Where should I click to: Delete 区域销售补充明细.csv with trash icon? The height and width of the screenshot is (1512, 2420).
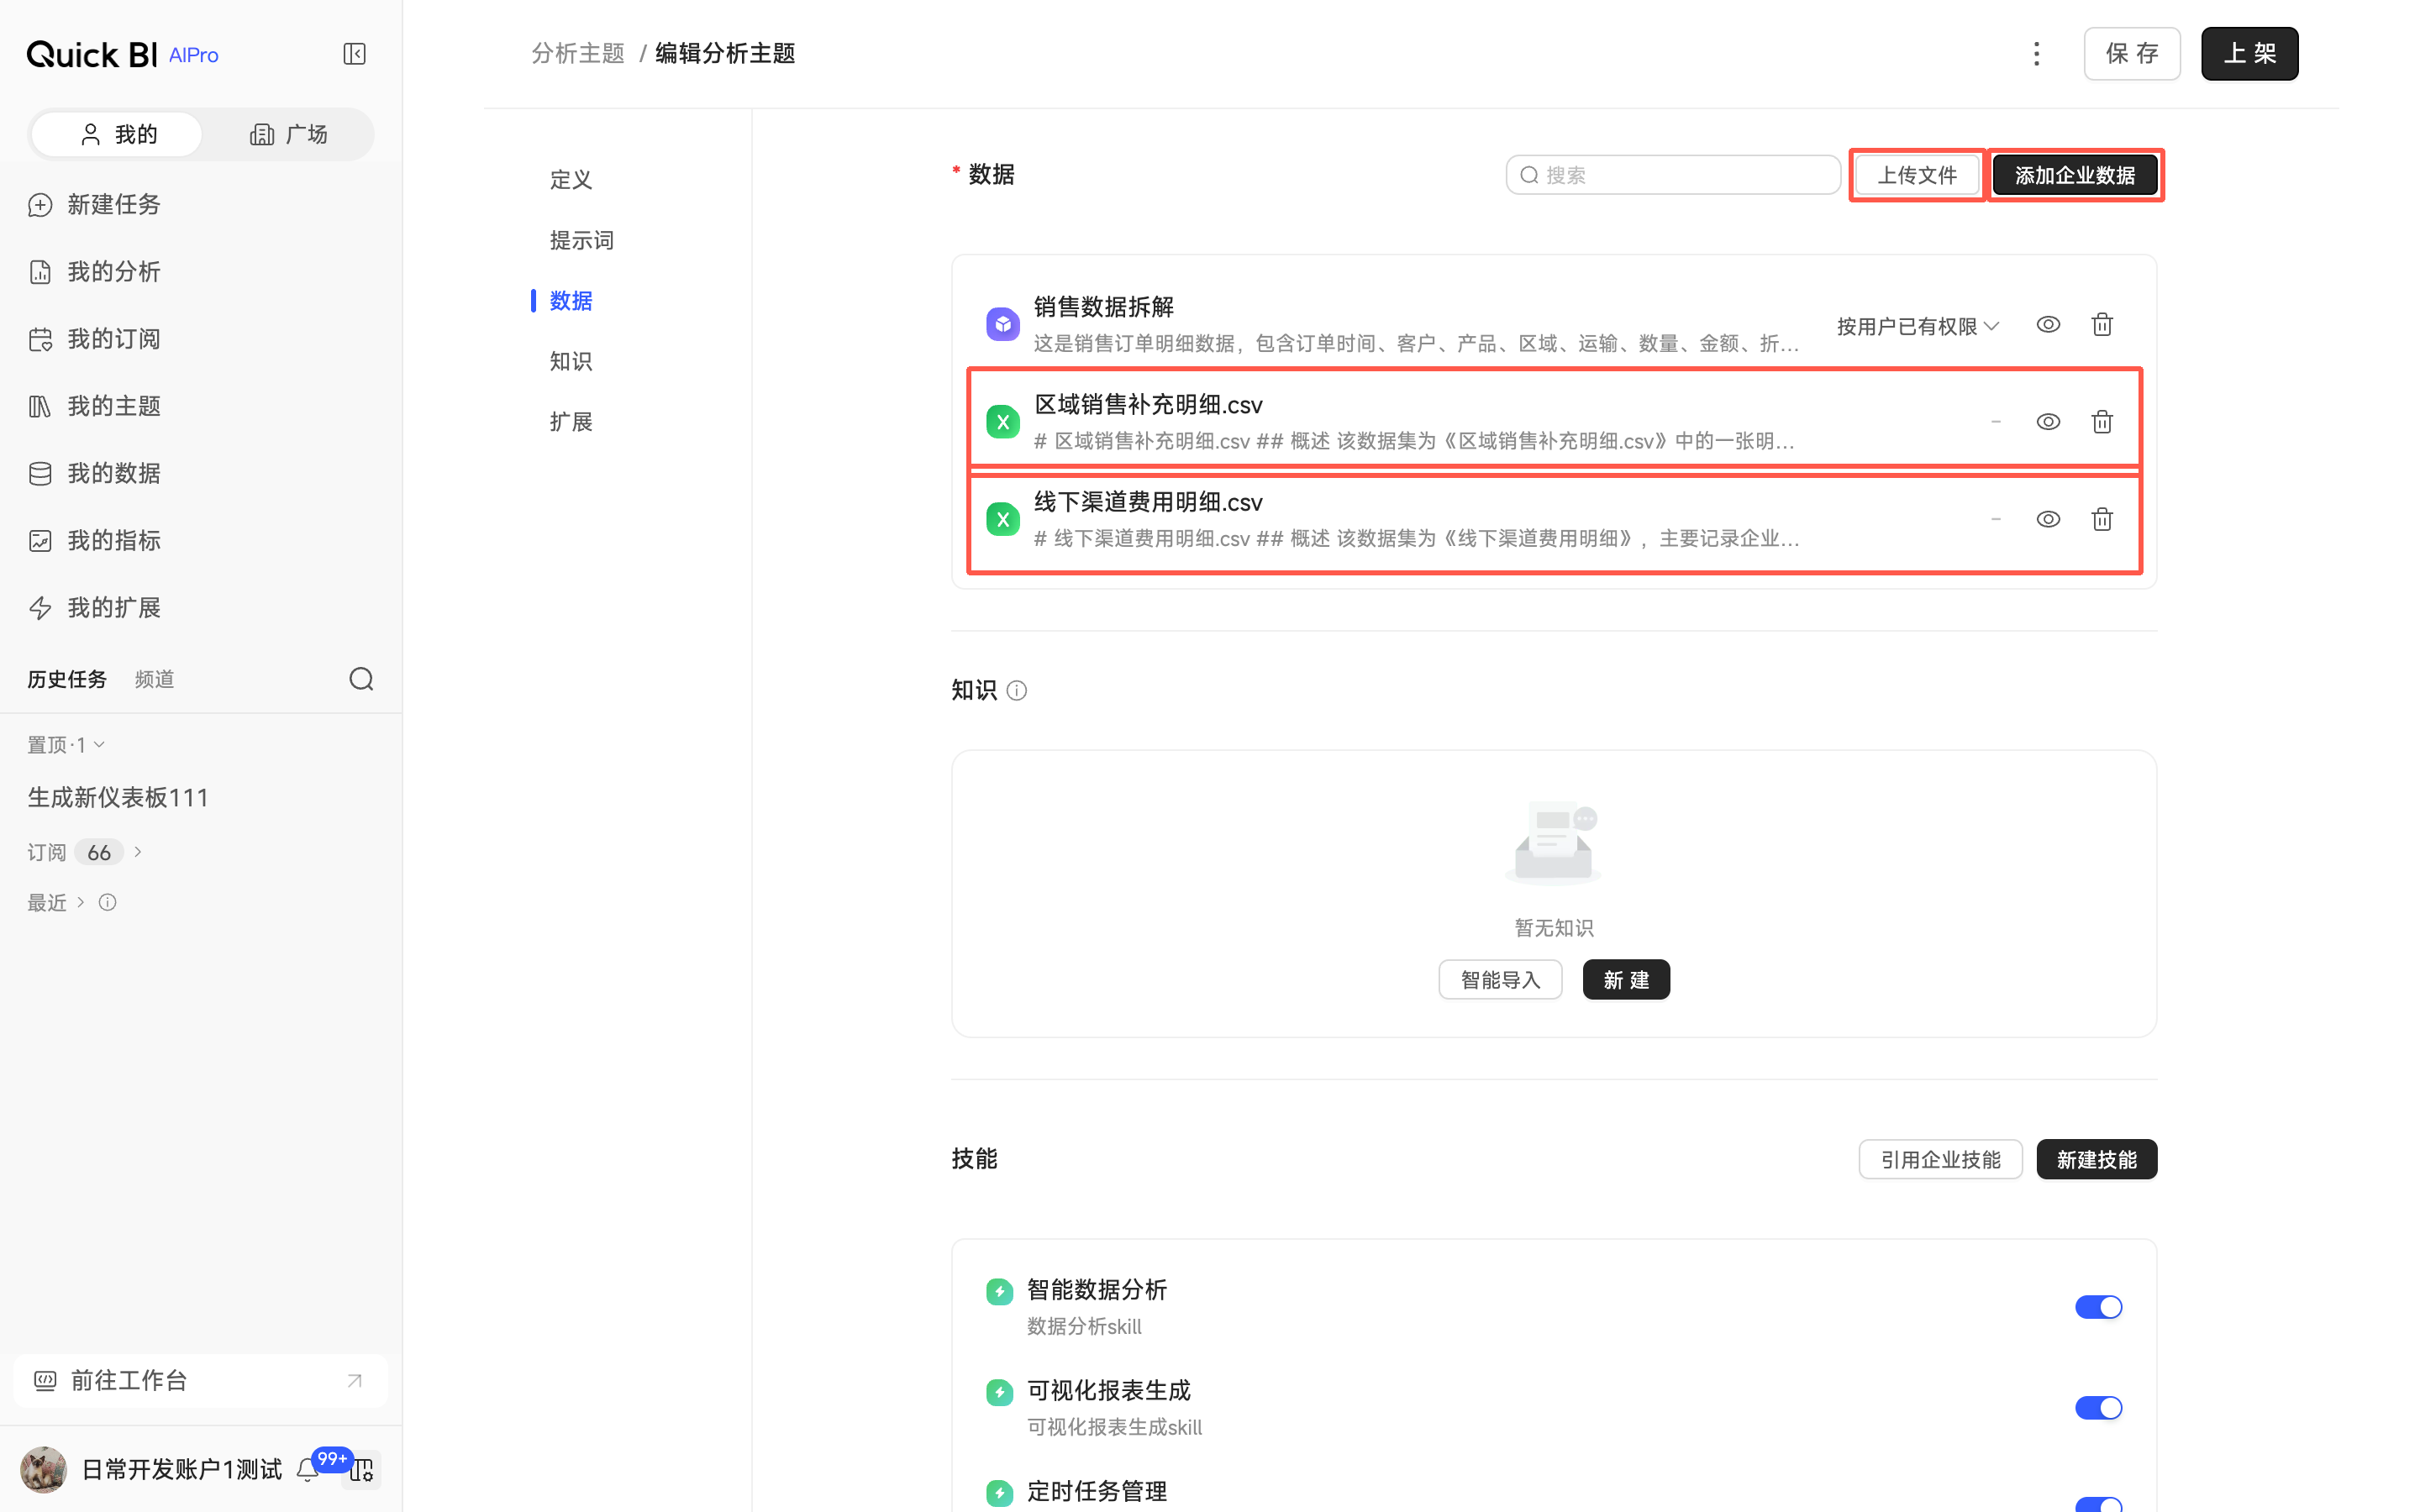click(x=2102, y=422)
